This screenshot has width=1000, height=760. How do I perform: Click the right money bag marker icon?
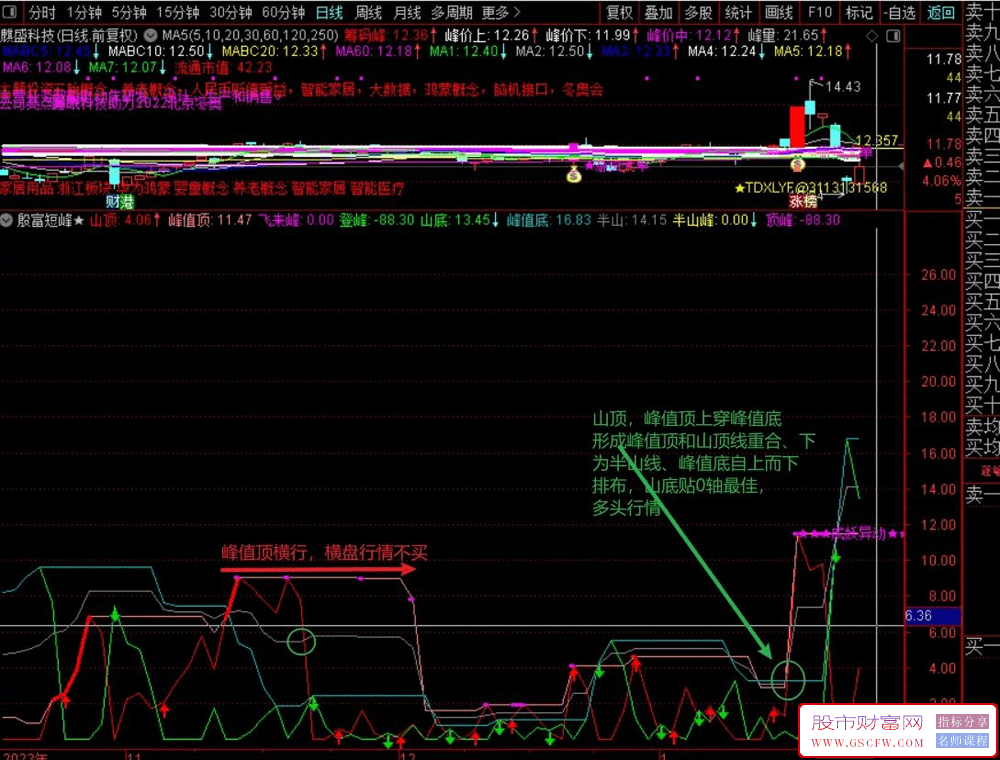[x=797, y=164]
